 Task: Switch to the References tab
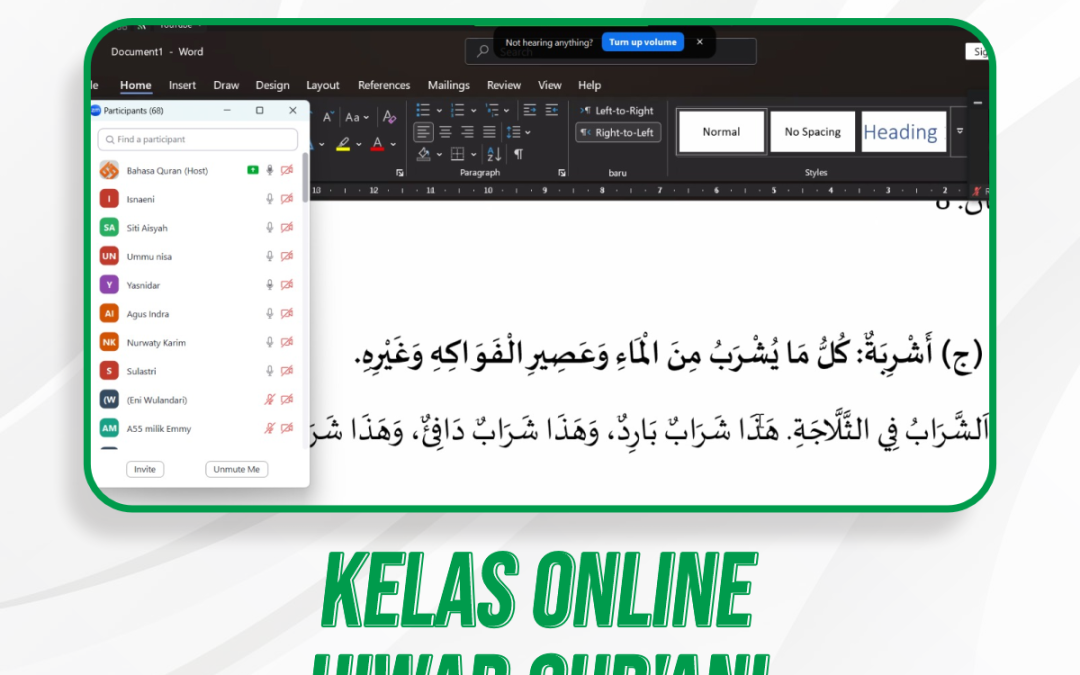click(x=384, y=85)
